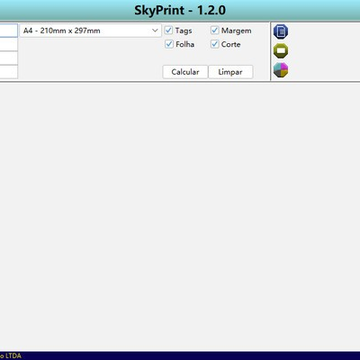Disable the Folha checkbox
This screenshot has height=360, width=360.
click(169, 44)
